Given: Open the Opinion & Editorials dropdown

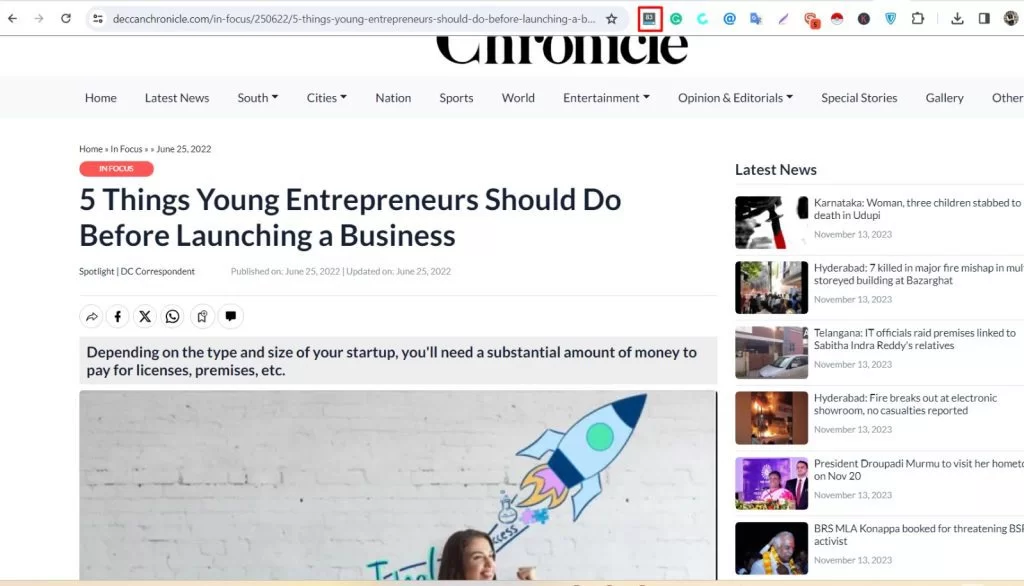Looking at the screenshot, I should coord(735,98).
